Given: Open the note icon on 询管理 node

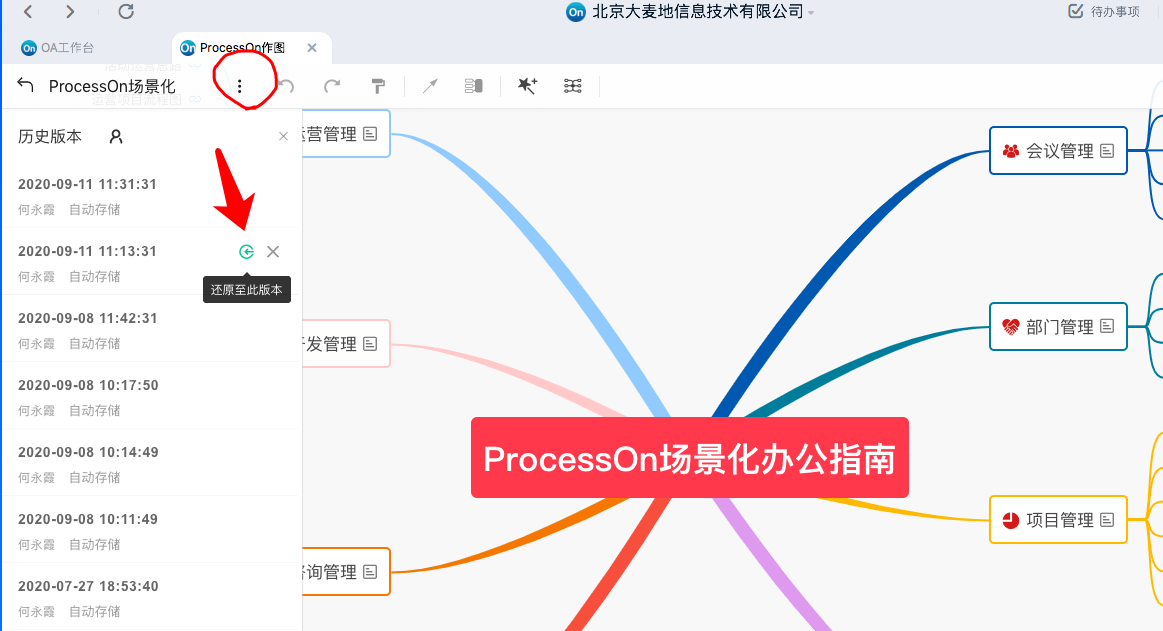Looking at the screenshot, I should coord(370,572).
